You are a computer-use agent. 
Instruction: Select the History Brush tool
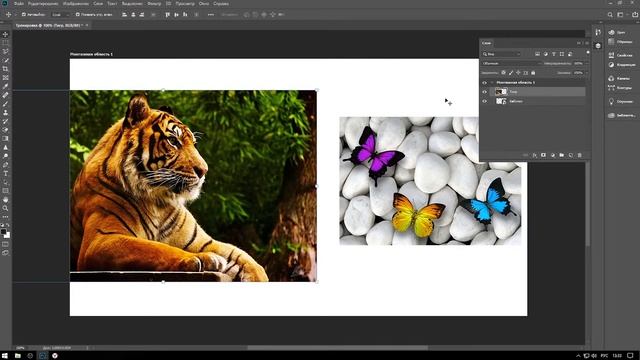tap(5, 121)
